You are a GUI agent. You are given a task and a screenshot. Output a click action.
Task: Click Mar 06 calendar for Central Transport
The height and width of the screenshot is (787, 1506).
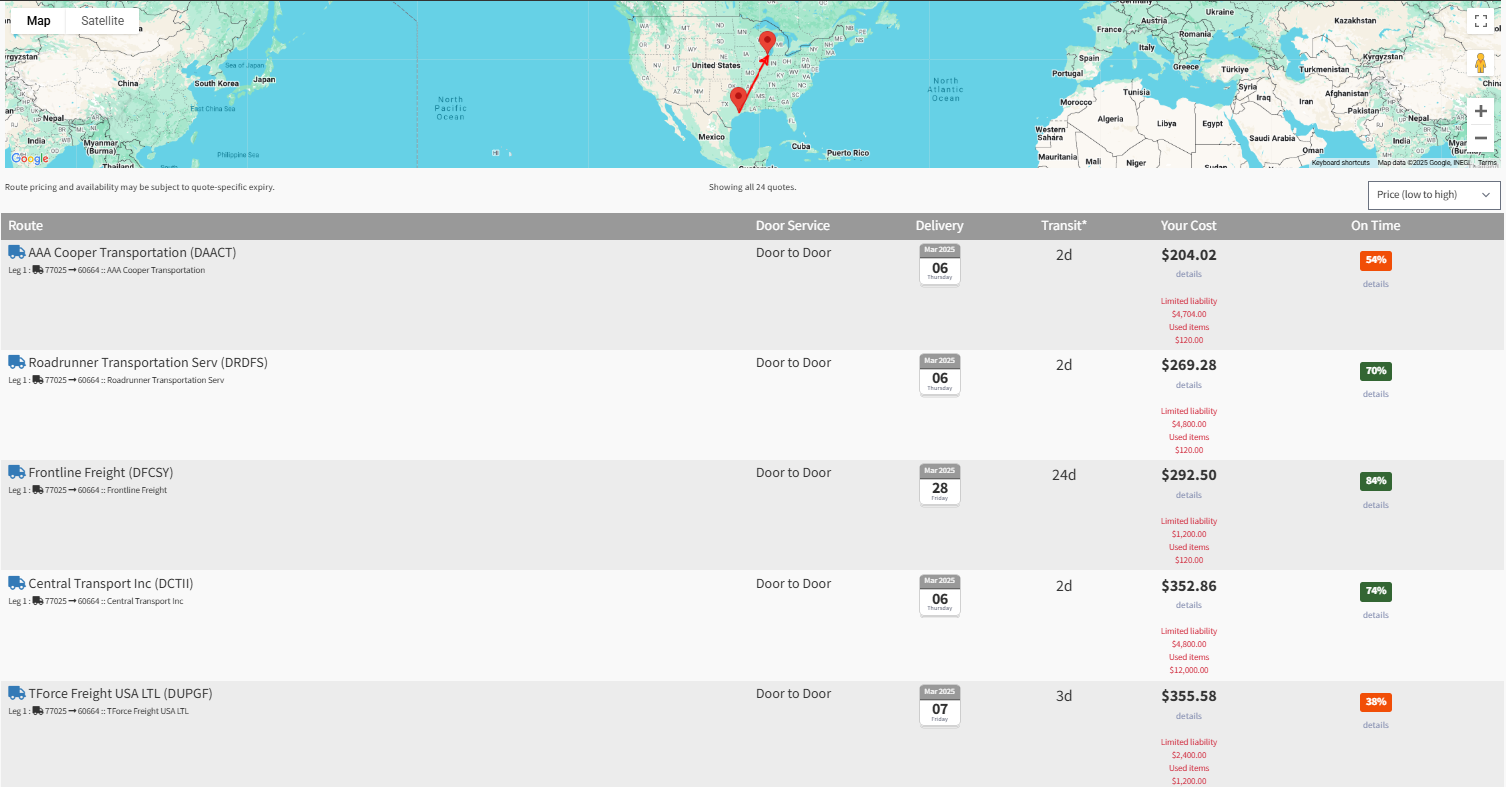point(940,595)
